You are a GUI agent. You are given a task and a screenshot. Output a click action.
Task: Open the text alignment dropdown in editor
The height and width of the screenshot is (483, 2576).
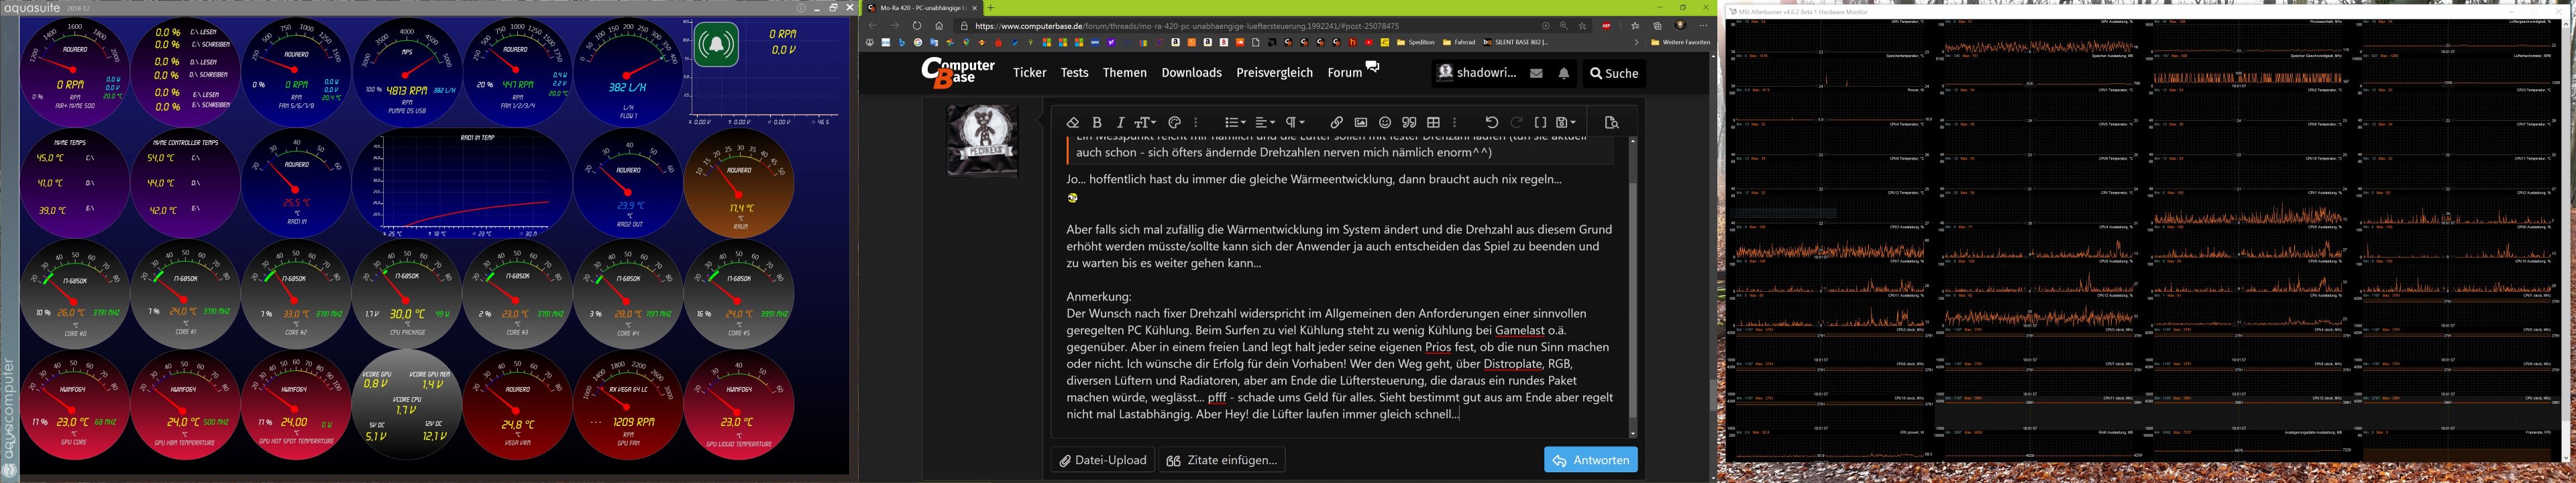click(x=1265, y=122)
